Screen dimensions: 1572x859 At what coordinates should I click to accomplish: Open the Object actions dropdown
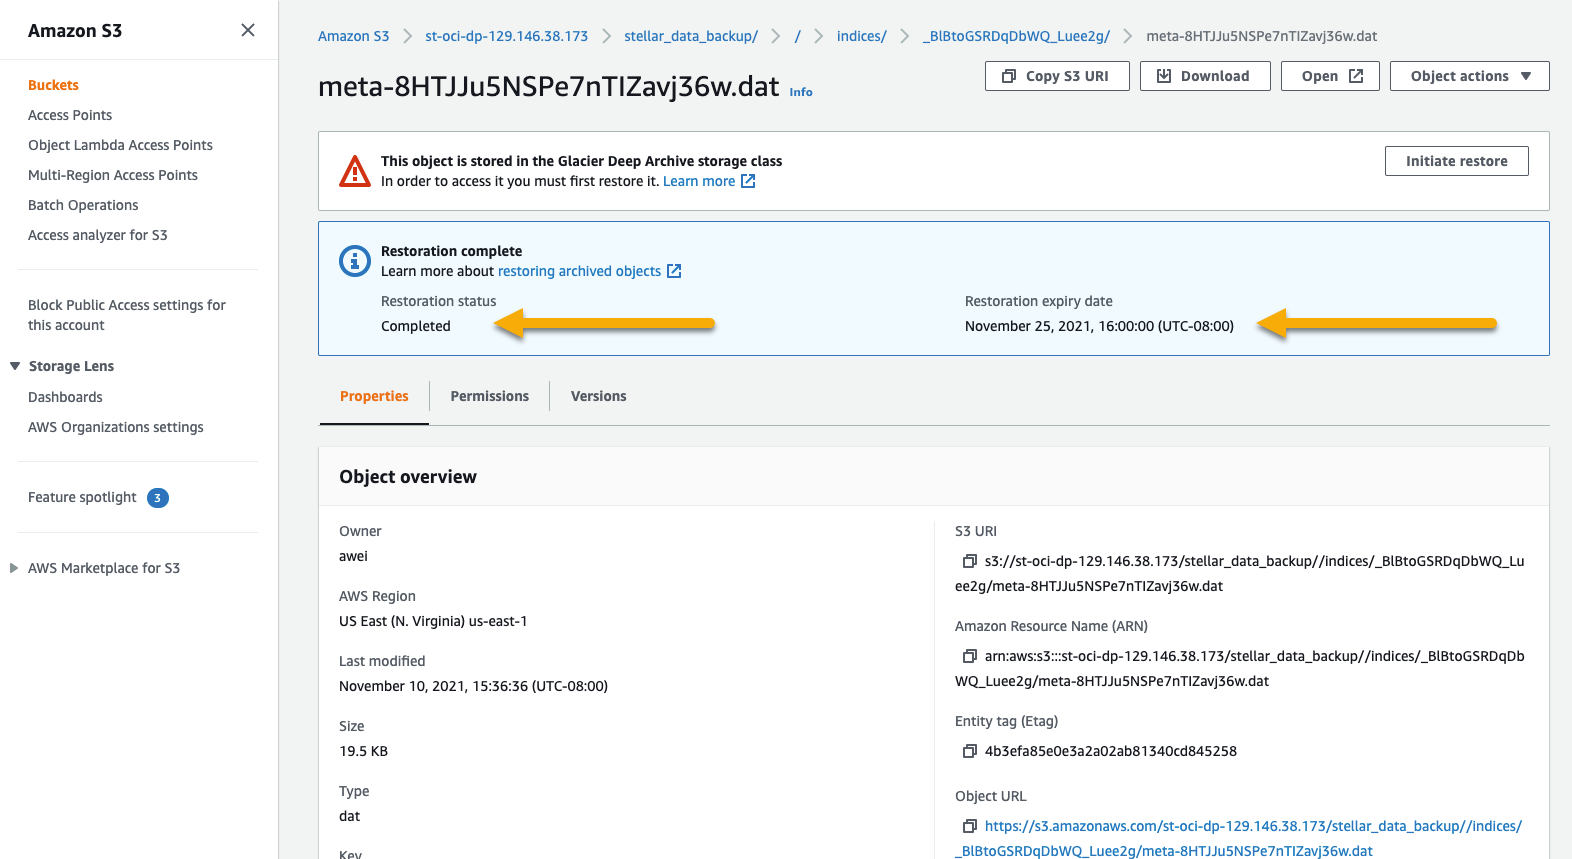tap(1469, 76)
